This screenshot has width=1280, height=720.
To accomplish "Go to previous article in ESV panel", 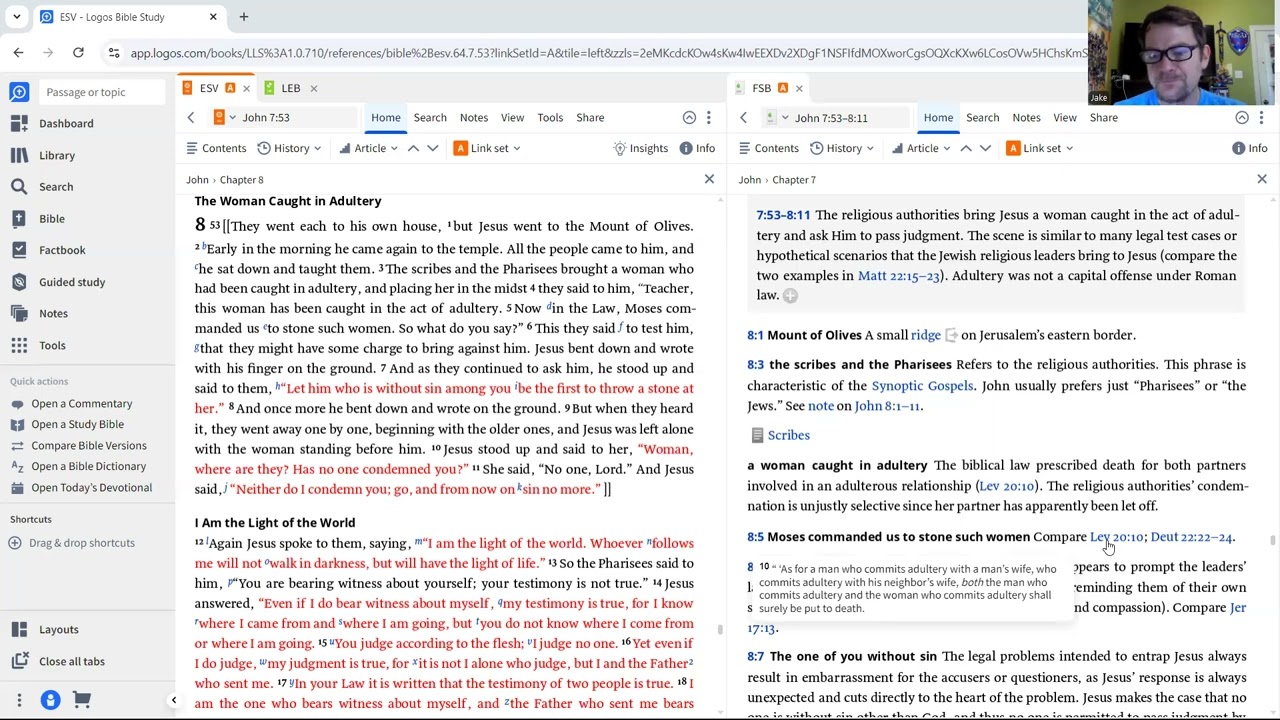I will (x=413, y=148).
